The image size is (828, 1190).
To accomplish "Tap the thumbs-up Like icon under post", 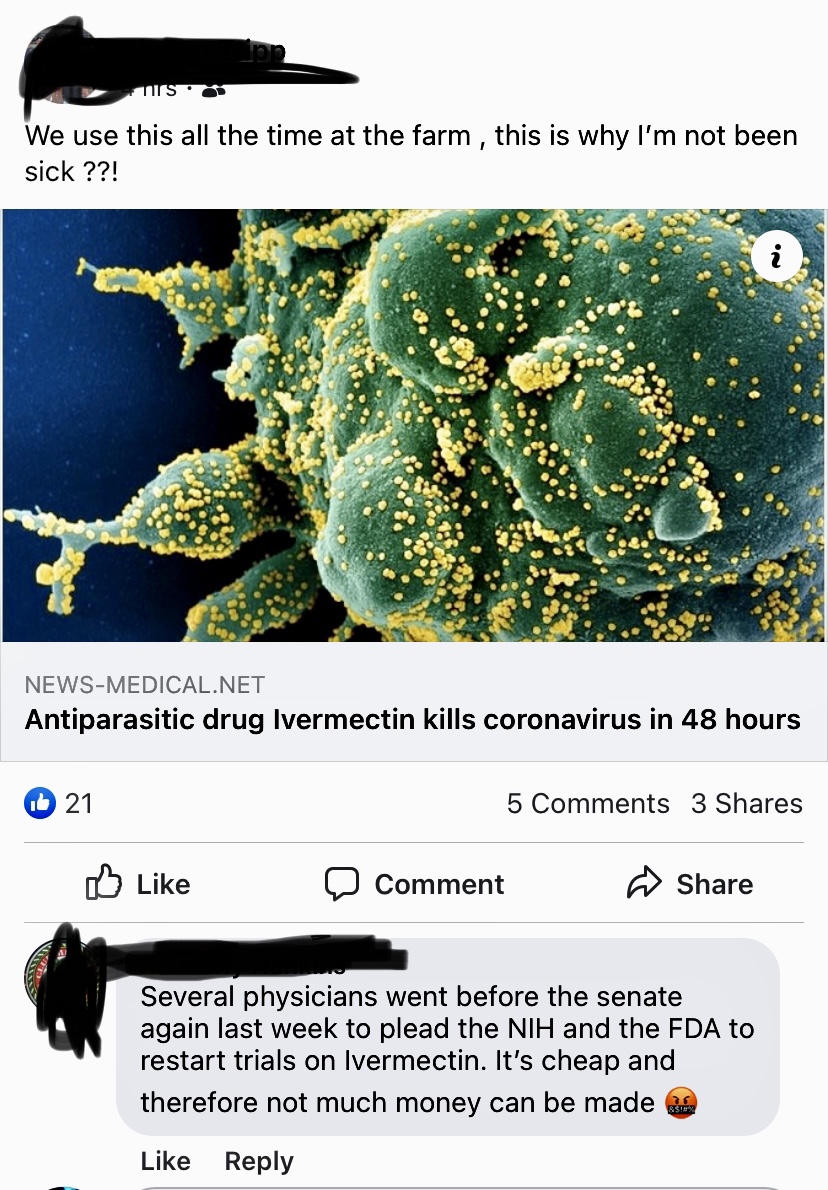I will pos(103,883).
